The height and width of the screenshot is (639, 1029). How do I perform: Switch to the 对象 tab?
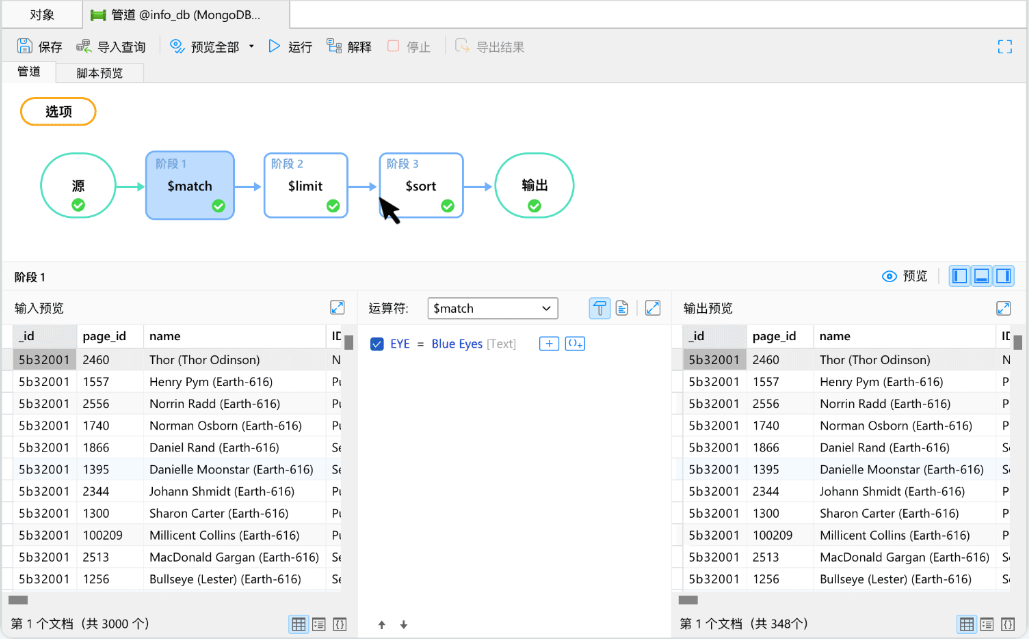[42, 14]
